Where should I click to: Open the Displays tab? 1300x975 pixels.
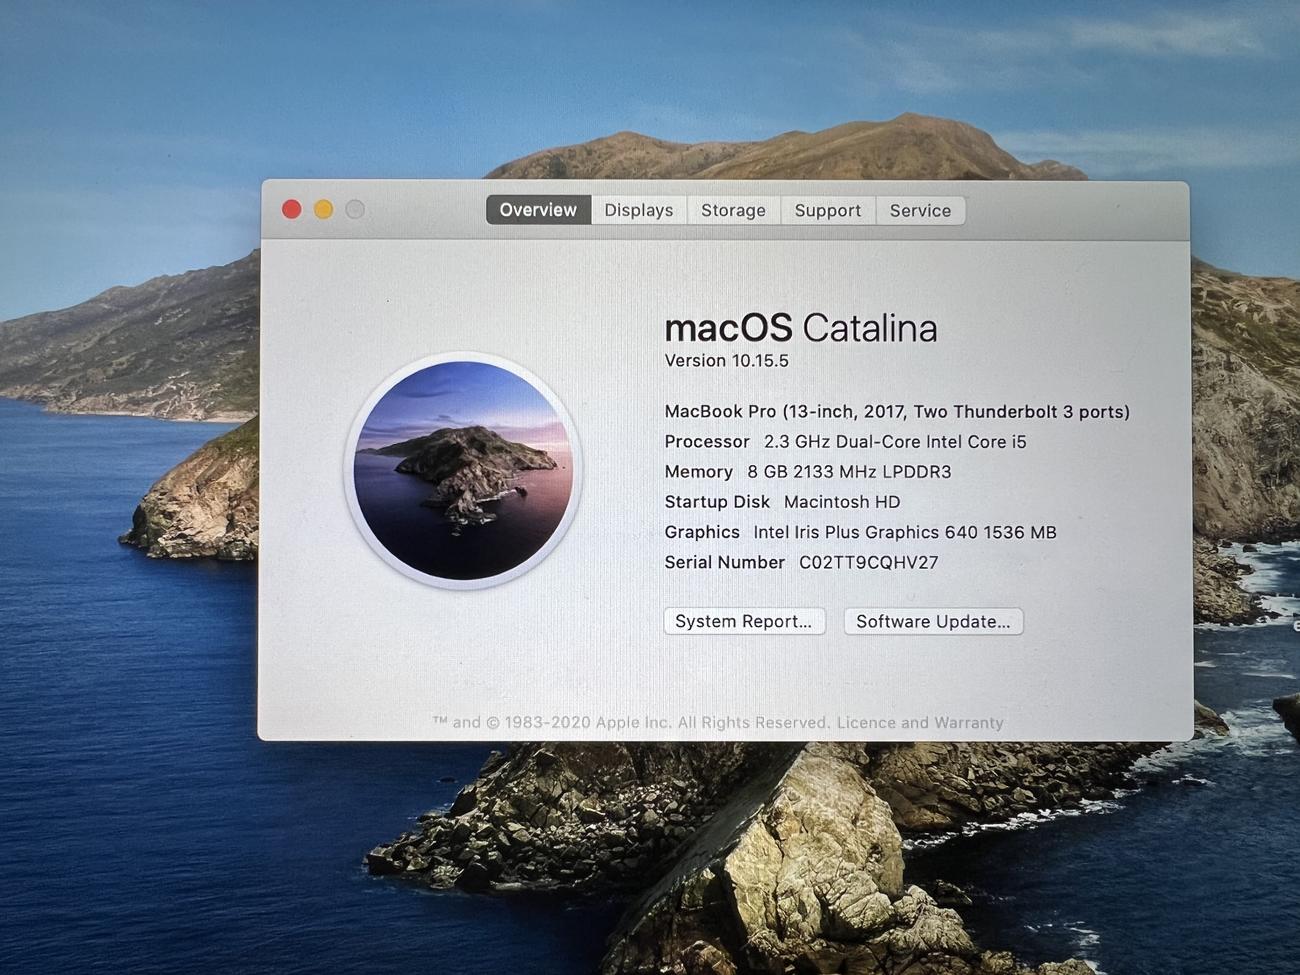coord(638,210)
